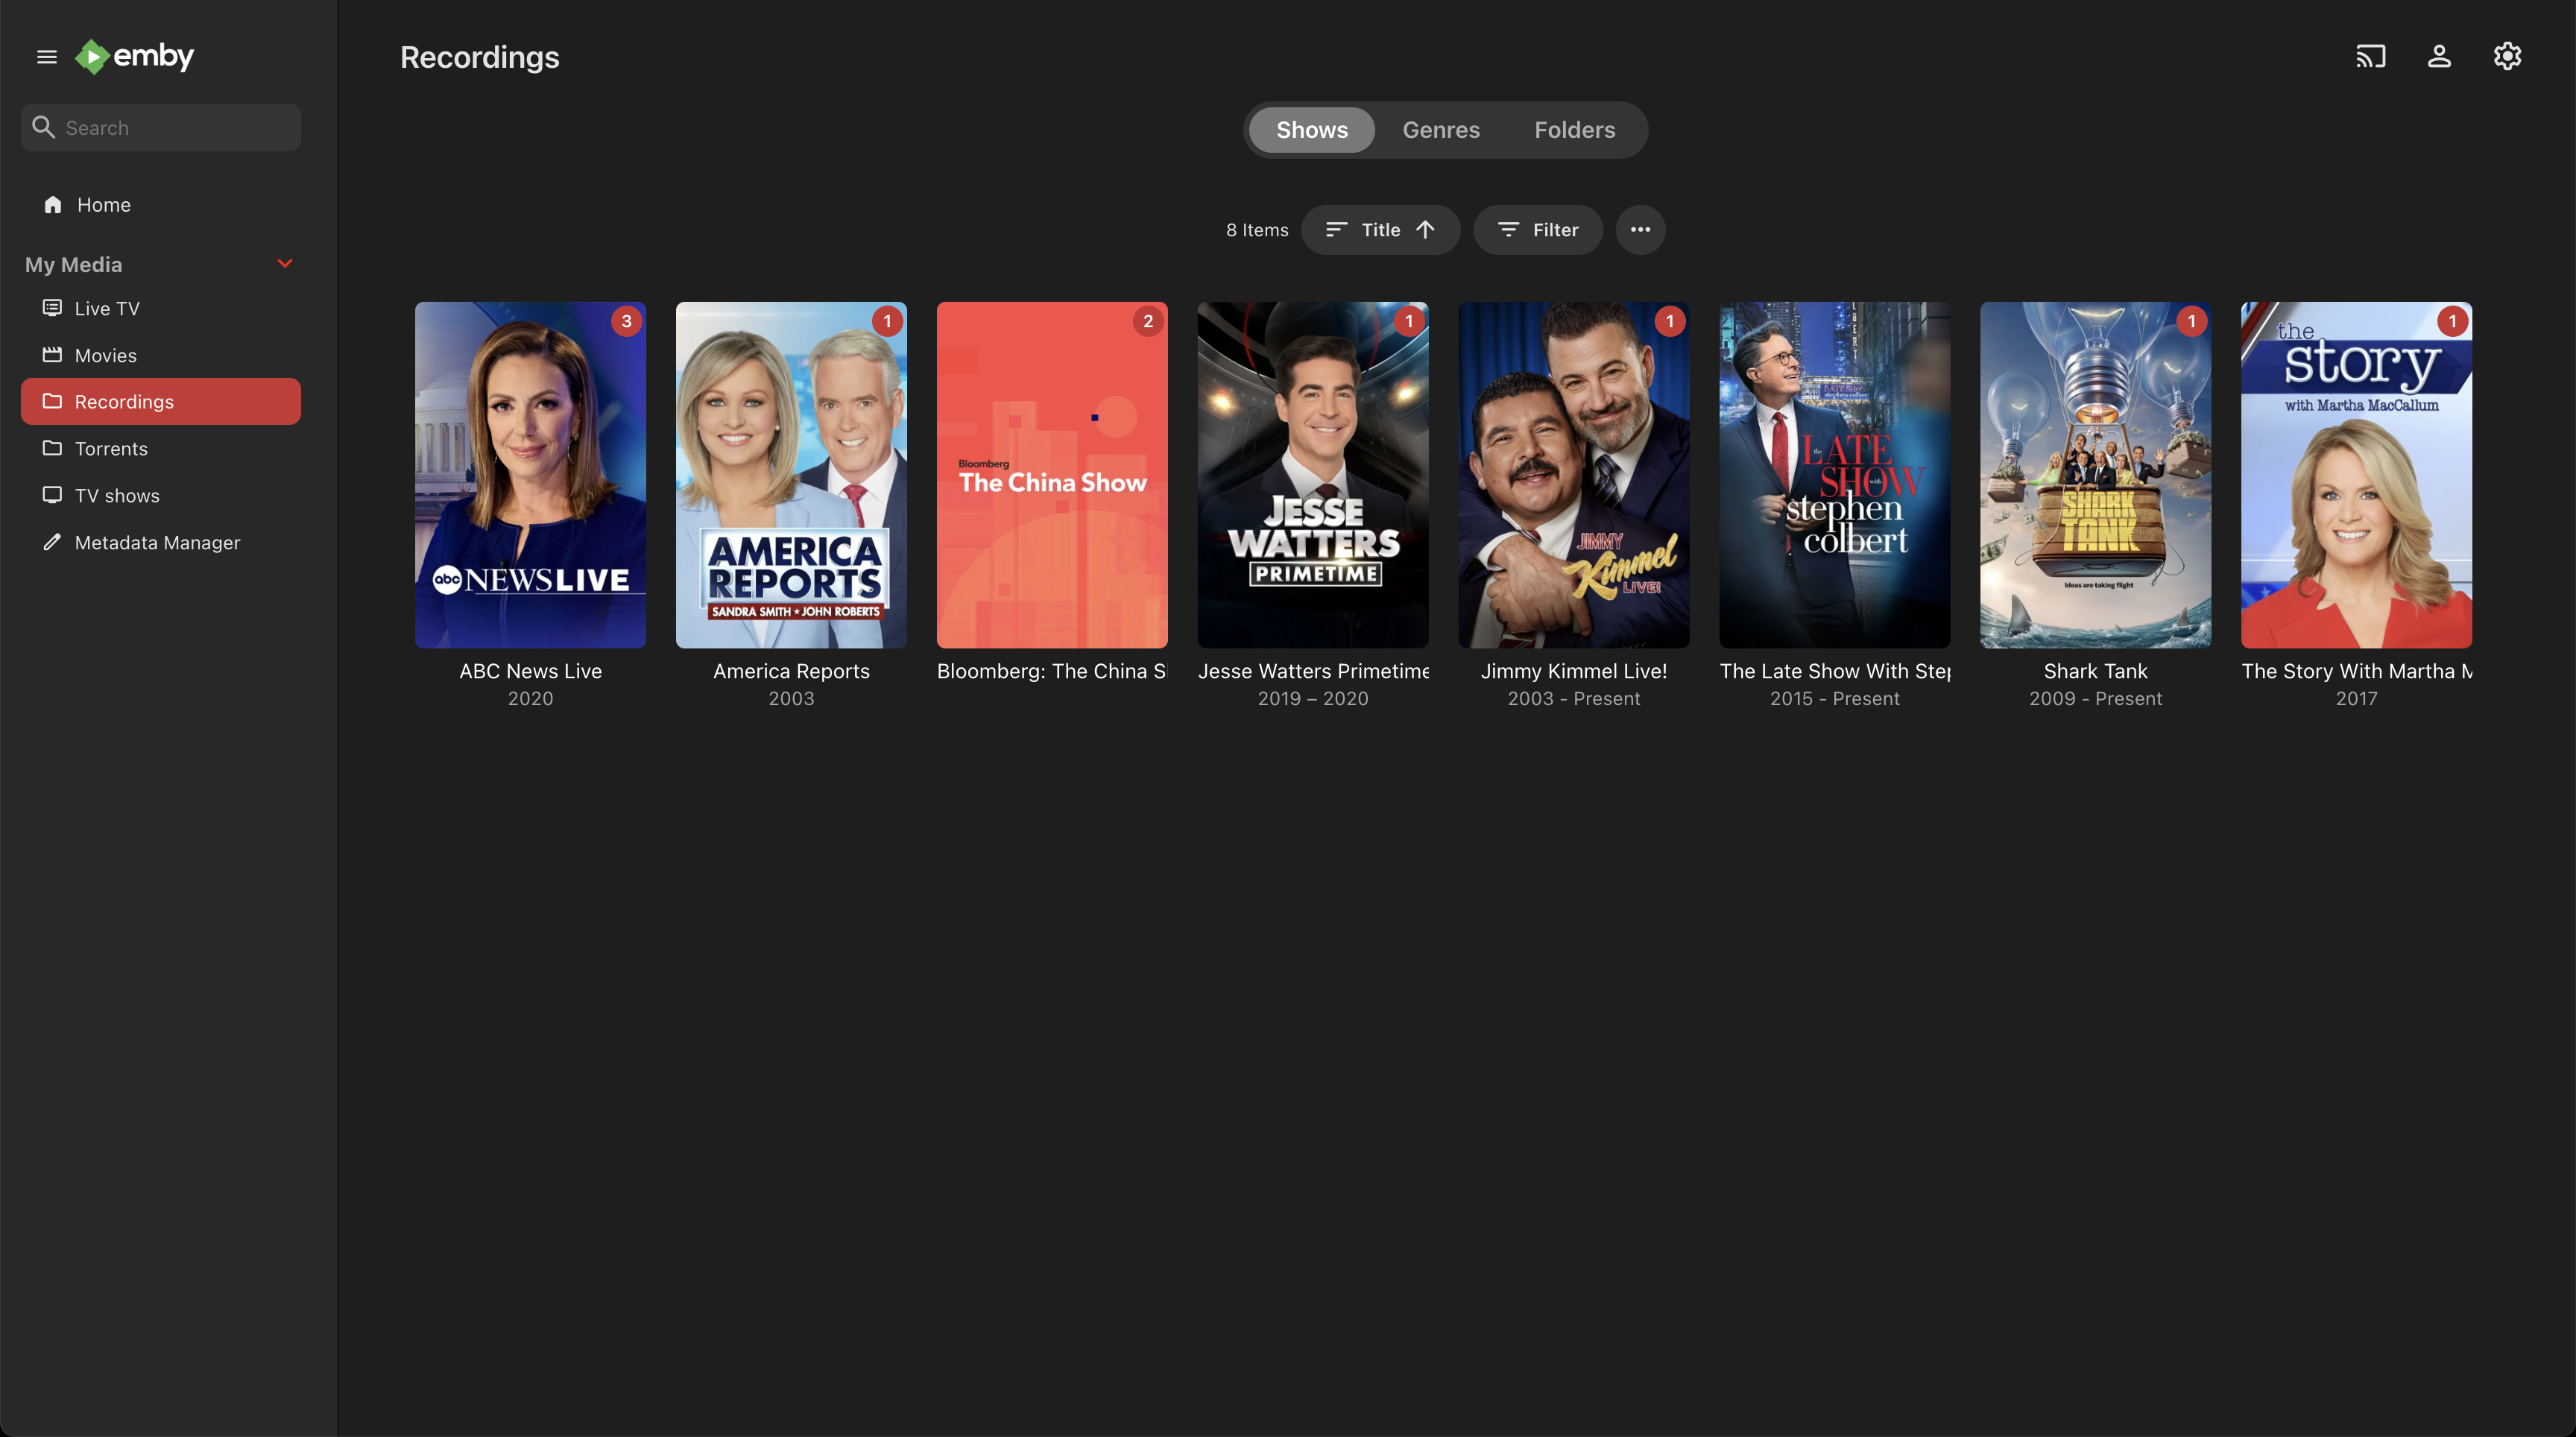Click The Late Show With Stephen title
The image size is (2576, 1437).
[x=1835, y=671]
